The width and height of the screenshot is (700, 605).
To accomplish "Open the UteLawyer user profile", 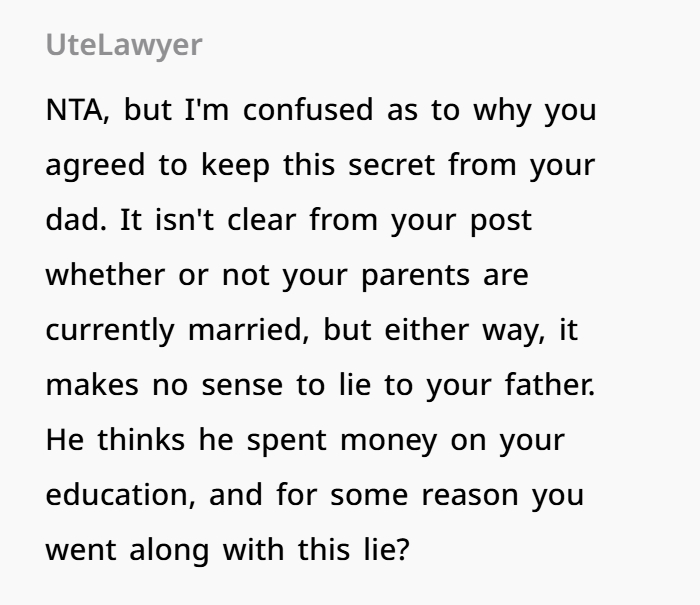I will tap(124, 46).
